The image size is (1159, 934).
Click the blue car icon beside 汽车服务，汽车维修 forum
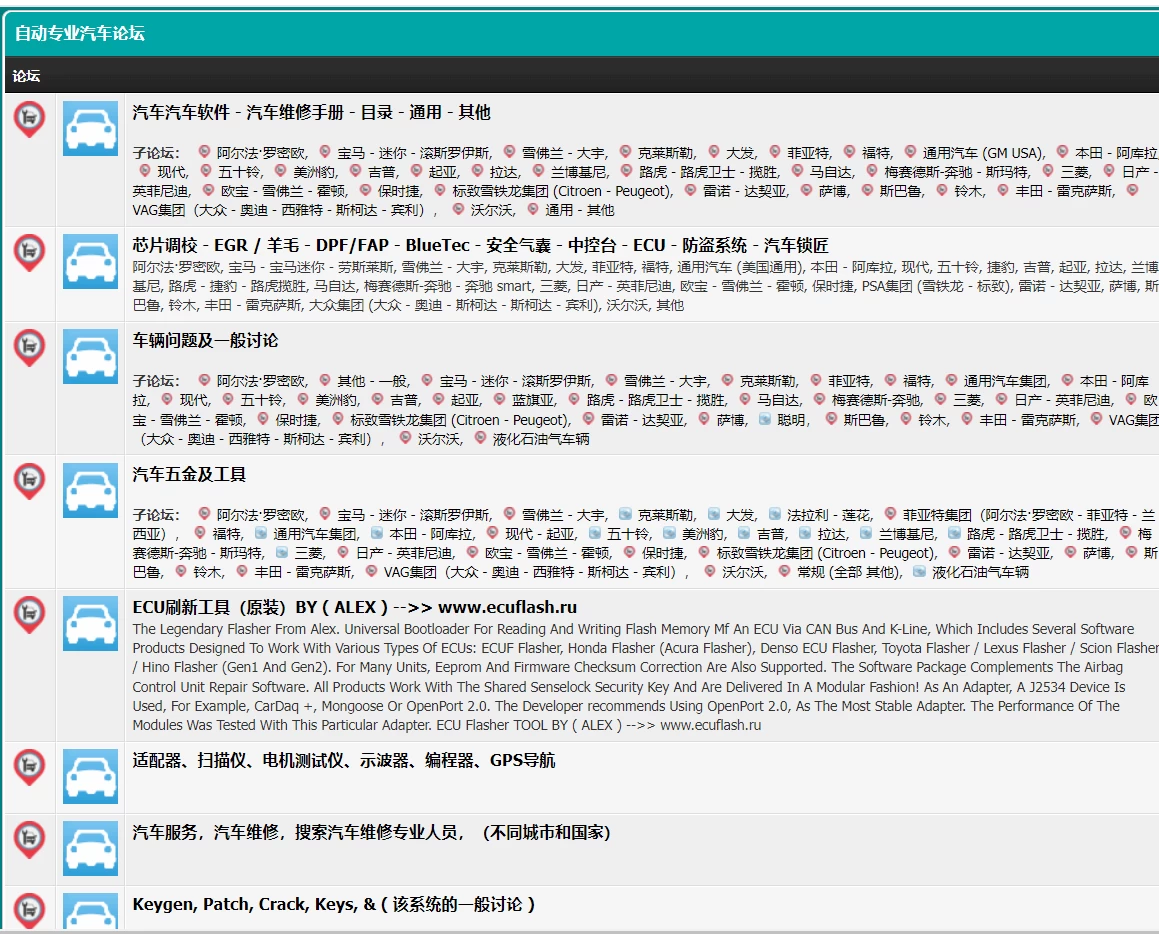coord(90,848)
